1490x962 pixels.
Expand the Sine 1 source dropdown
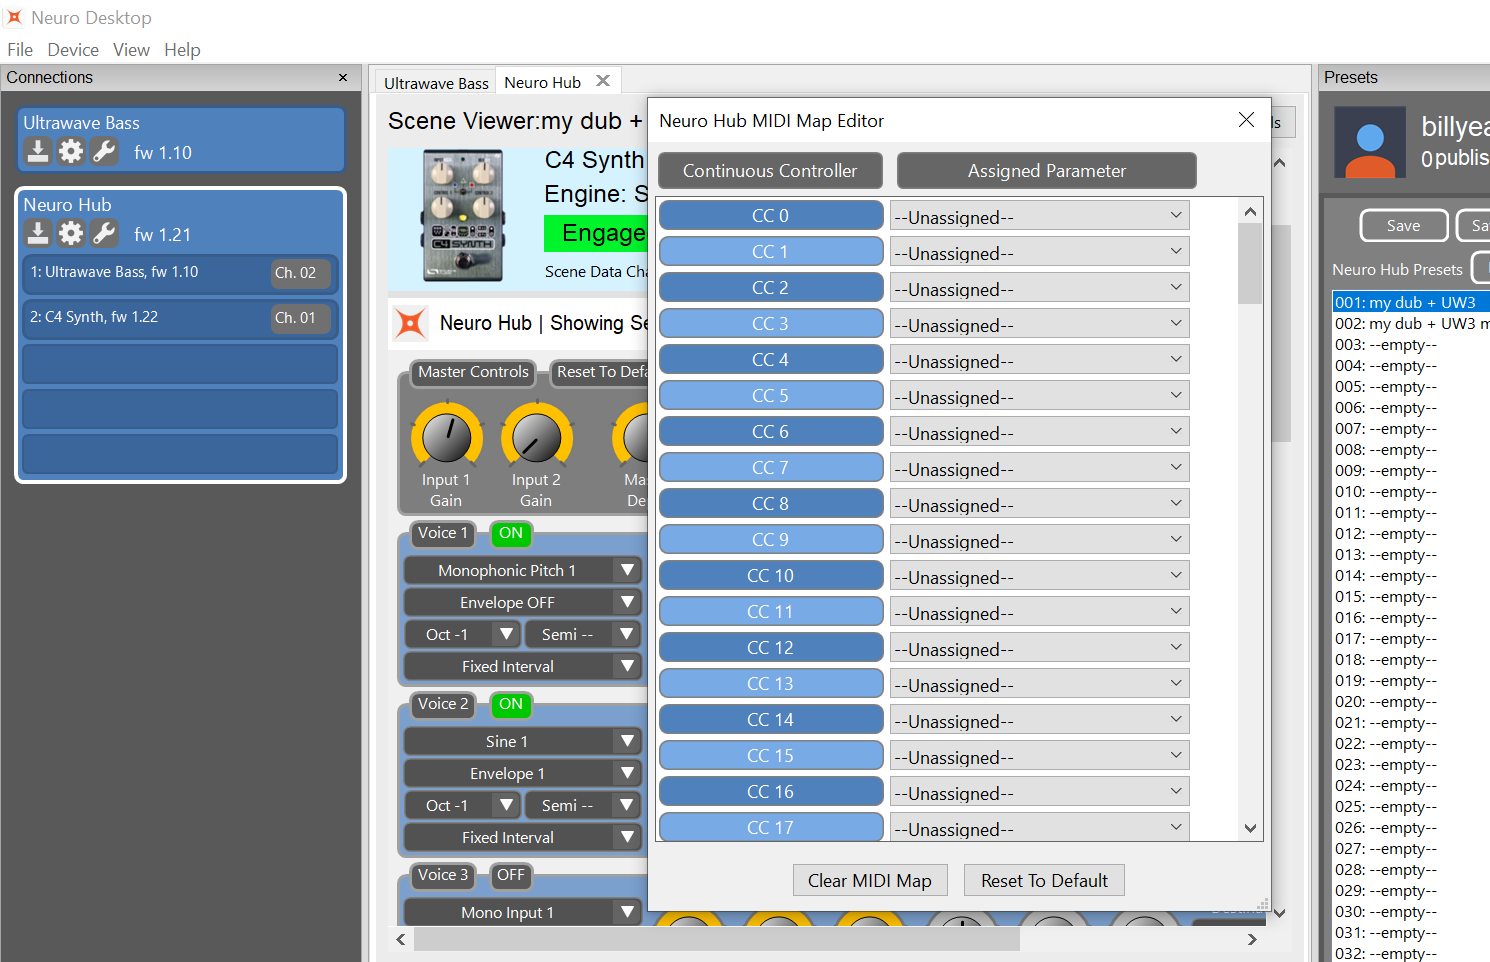(x=522, y=741)
